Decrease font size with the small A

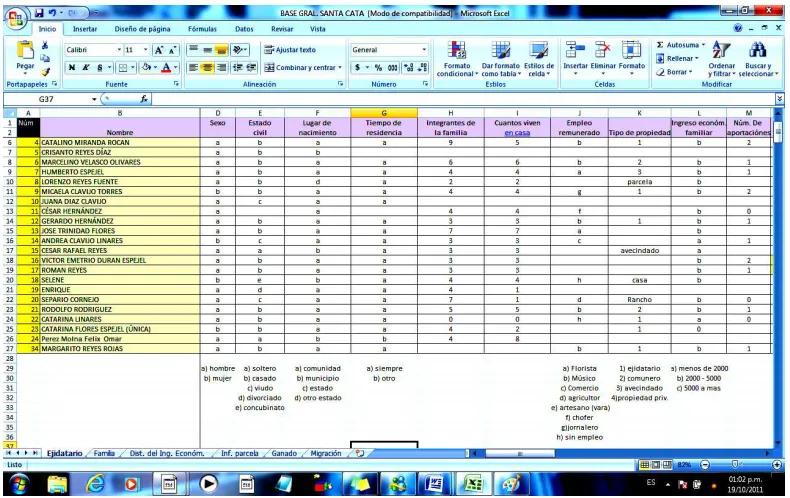pyautogui.click(x=172, y=50)
